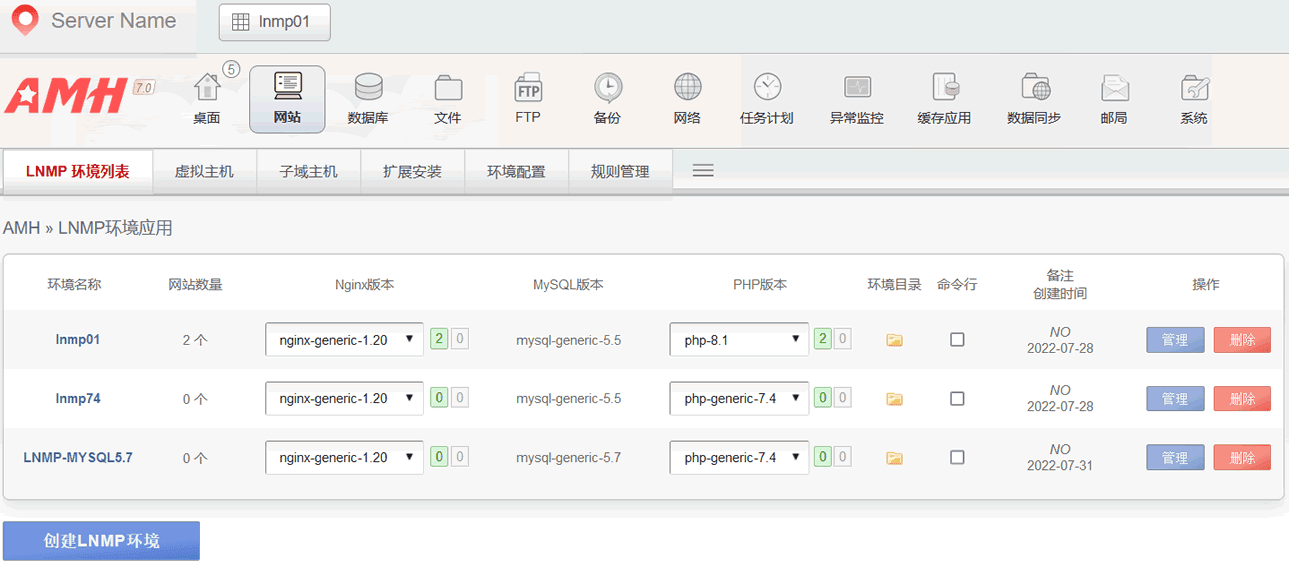
Task: Open environment folder for LNMP-MYSQL5.7
Action: 895,458
